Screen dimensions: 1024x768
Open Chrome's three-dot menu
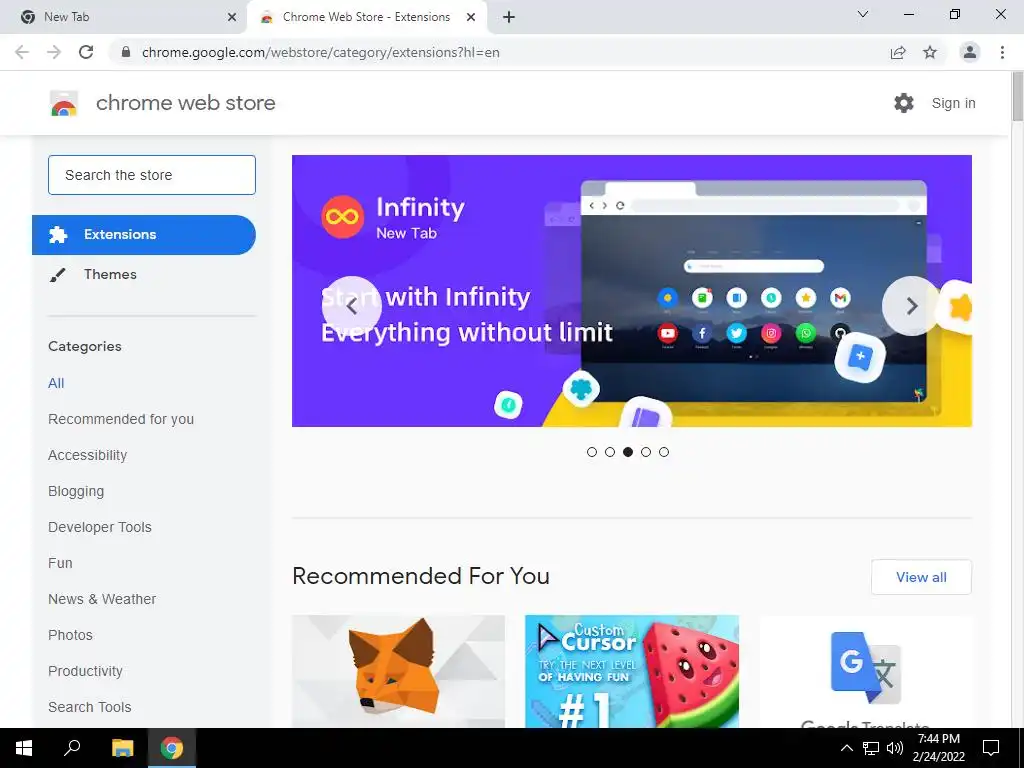pos(1002,52)
